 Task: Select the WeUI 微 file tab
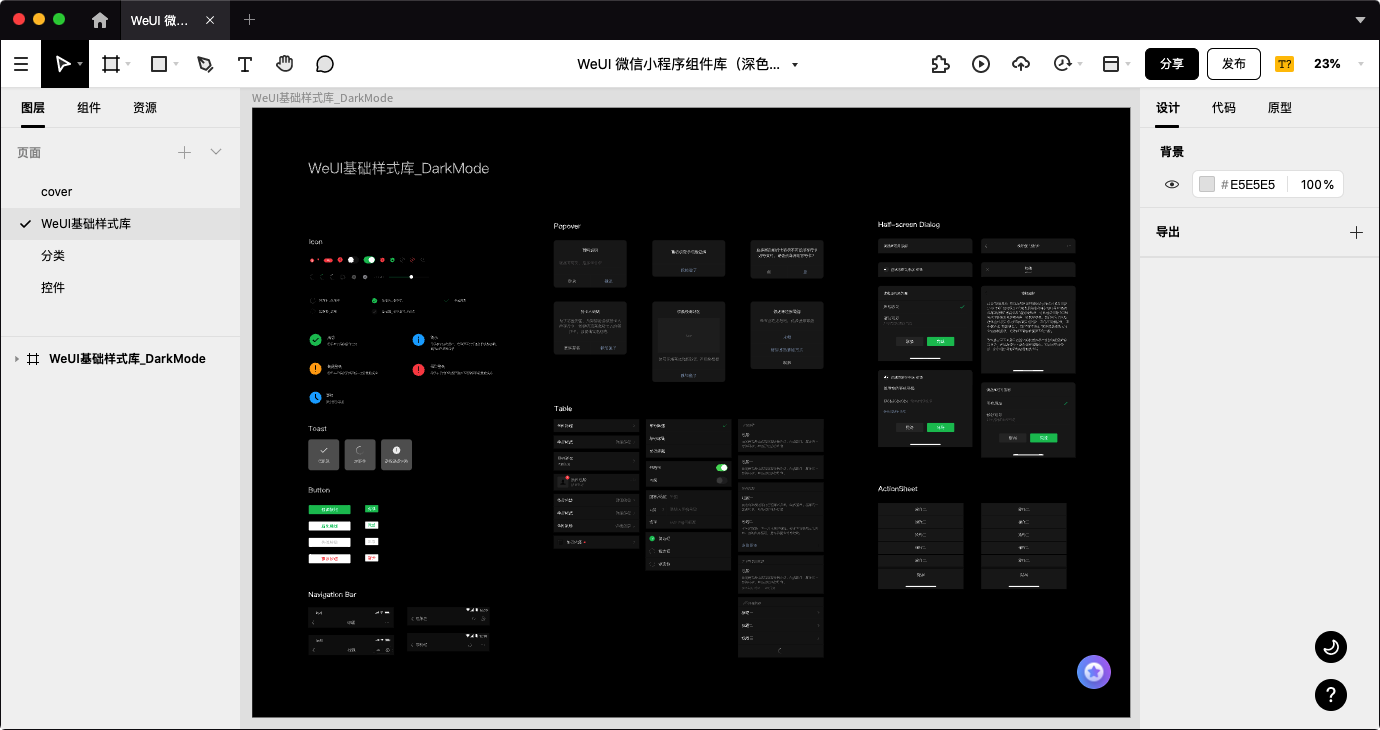tap(174, 20)
